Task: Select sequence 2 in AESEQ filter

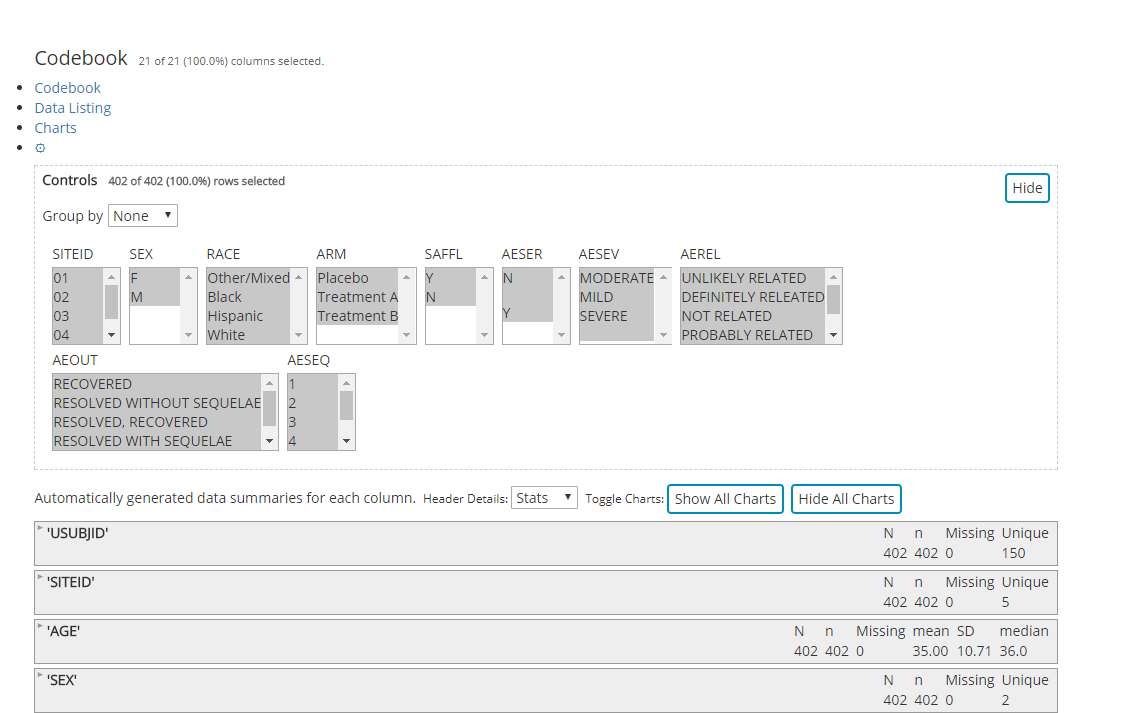Action: coord(312,403)
